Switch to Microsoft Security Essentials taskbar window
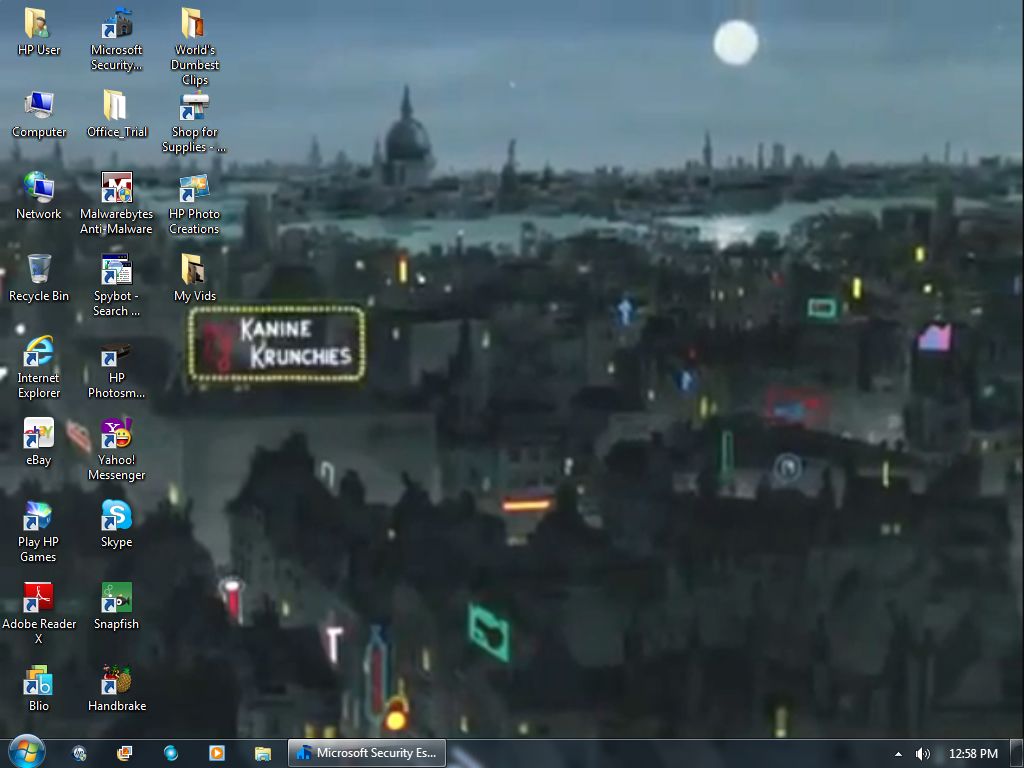Image resolution: width=1024 pixels, height=768 pixels. 367,753
